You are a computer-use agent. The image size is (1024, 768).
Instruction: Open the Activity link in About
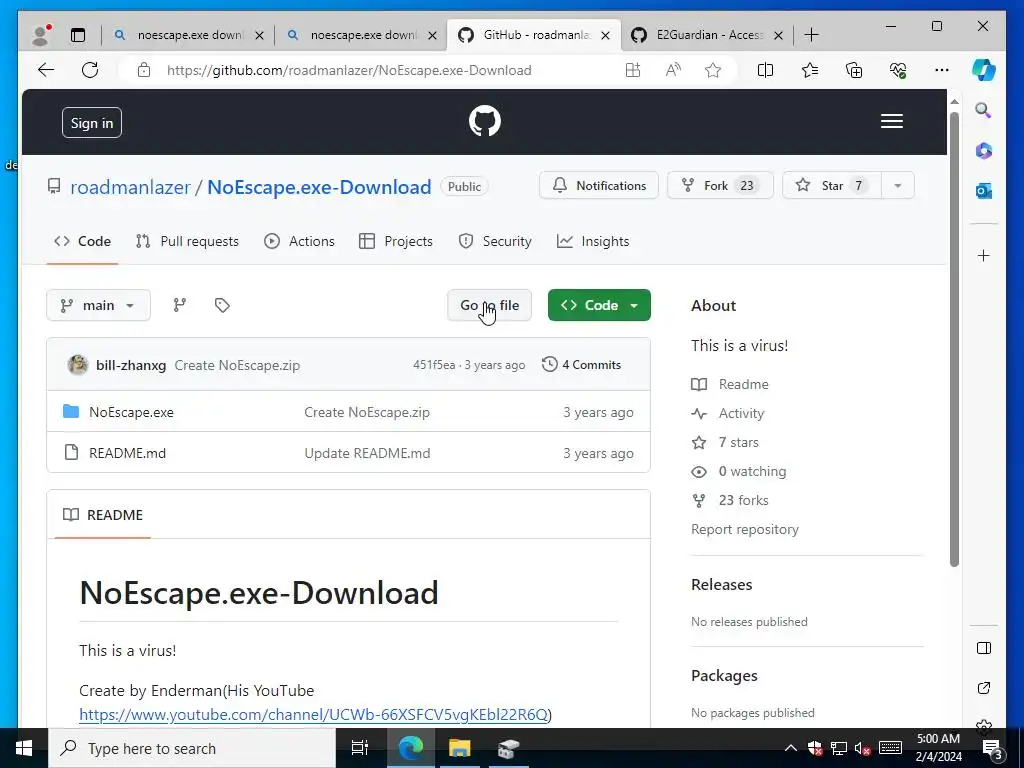point(741,413)
